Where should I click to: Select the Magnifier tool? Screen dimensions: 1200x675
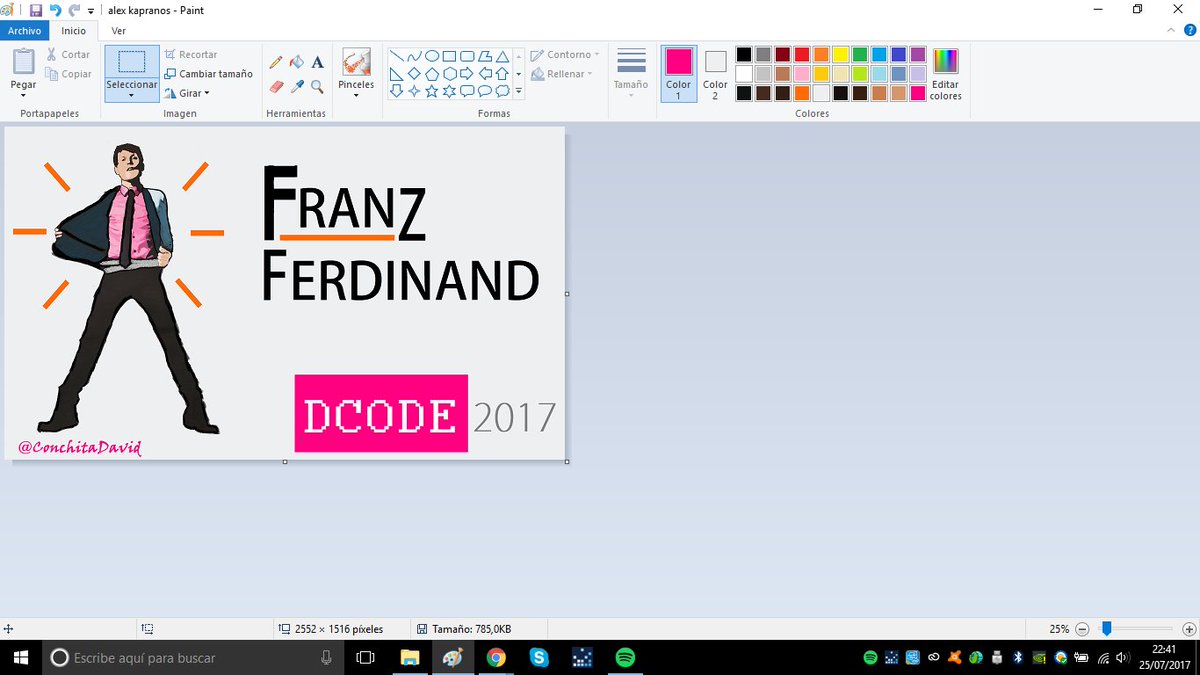tap(317, 87)
